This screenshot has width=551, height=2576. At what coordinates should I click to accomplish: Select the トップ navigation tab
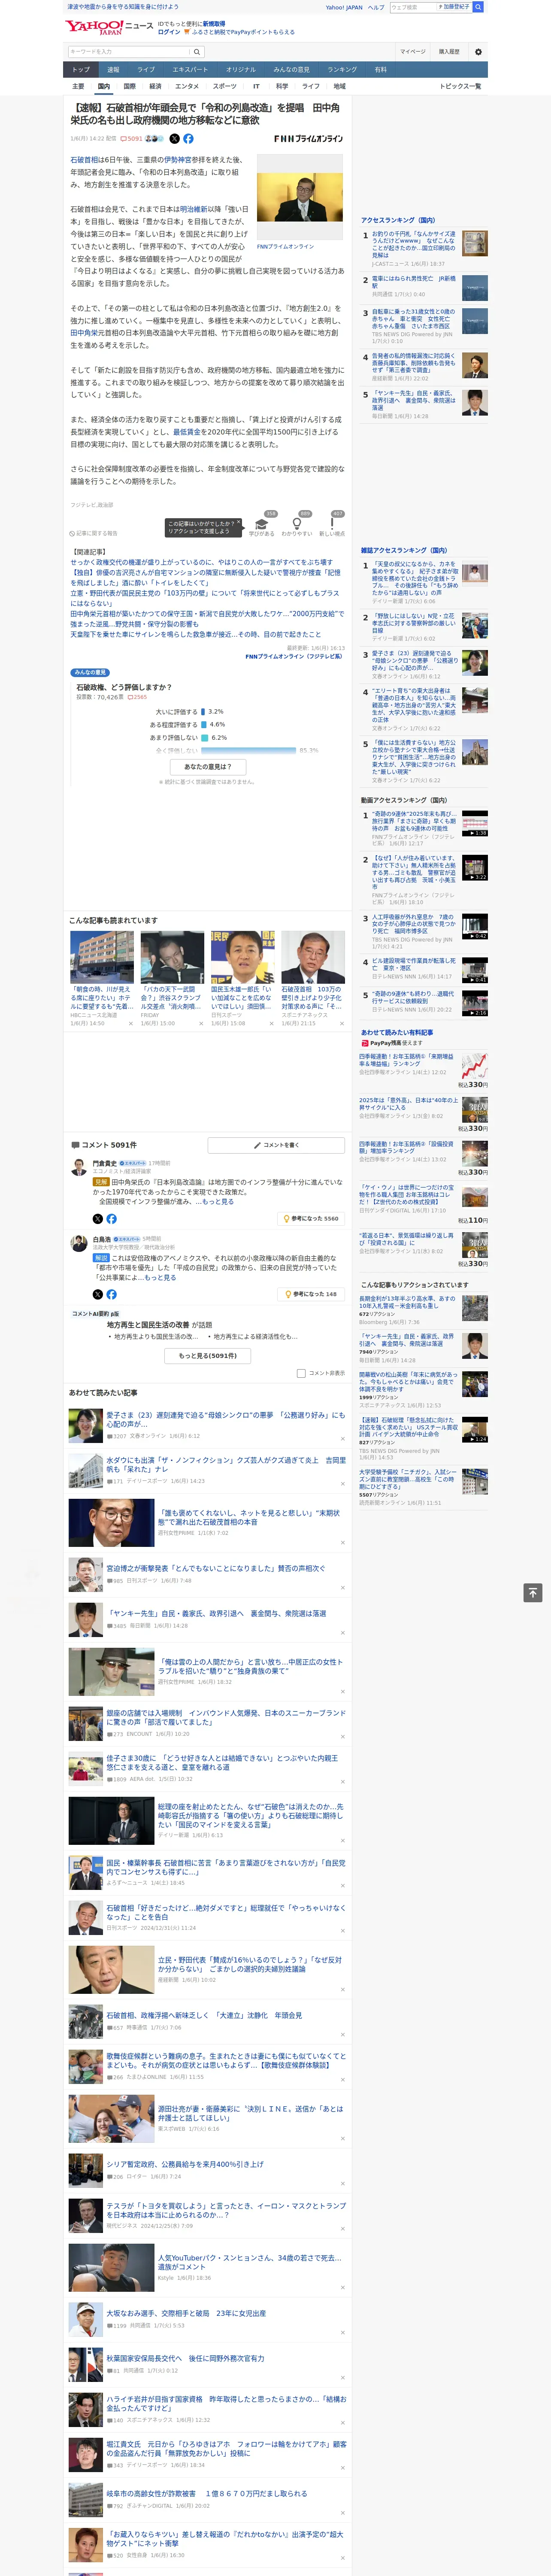click(x=81, y=70)
